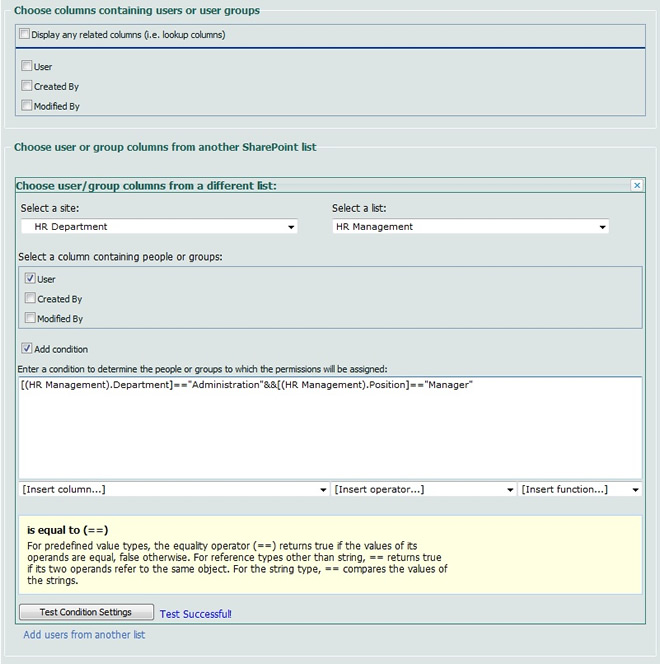The image size is (660, 664).
Task: Click the Test Successful! status text
Action: pos(195,613)
